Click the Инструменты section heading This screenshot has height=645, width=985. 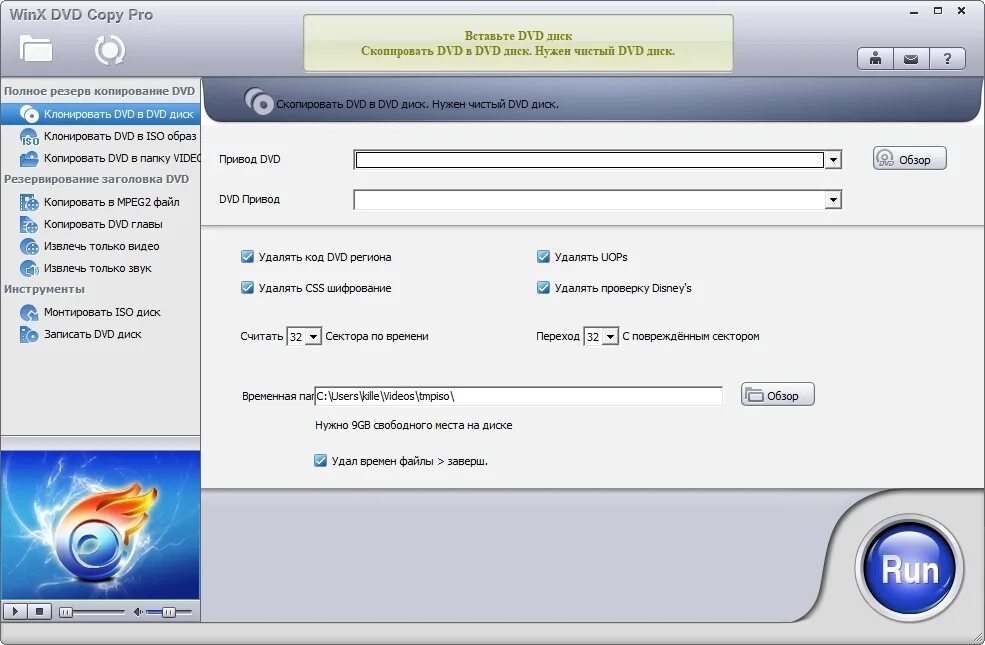point(44,289)
